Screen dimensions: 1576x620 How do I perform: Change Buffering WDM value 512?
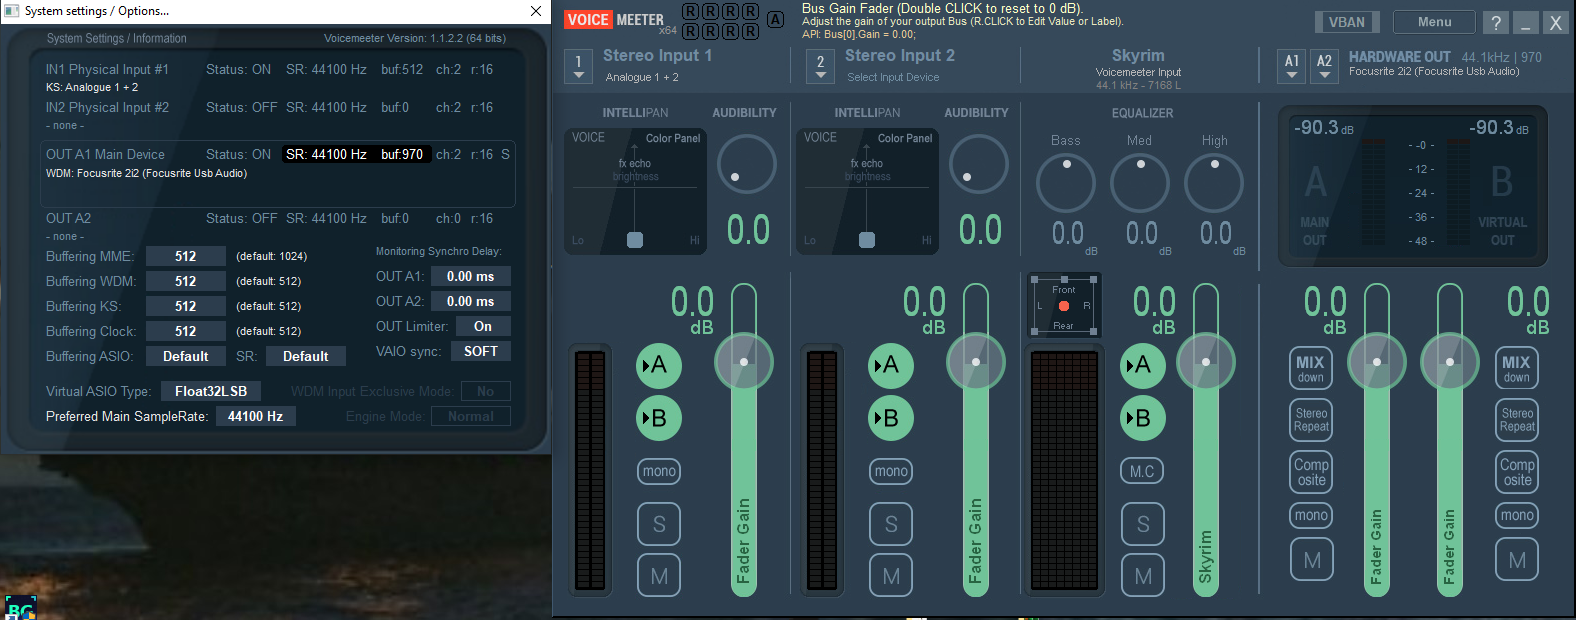tap(186, 281)
